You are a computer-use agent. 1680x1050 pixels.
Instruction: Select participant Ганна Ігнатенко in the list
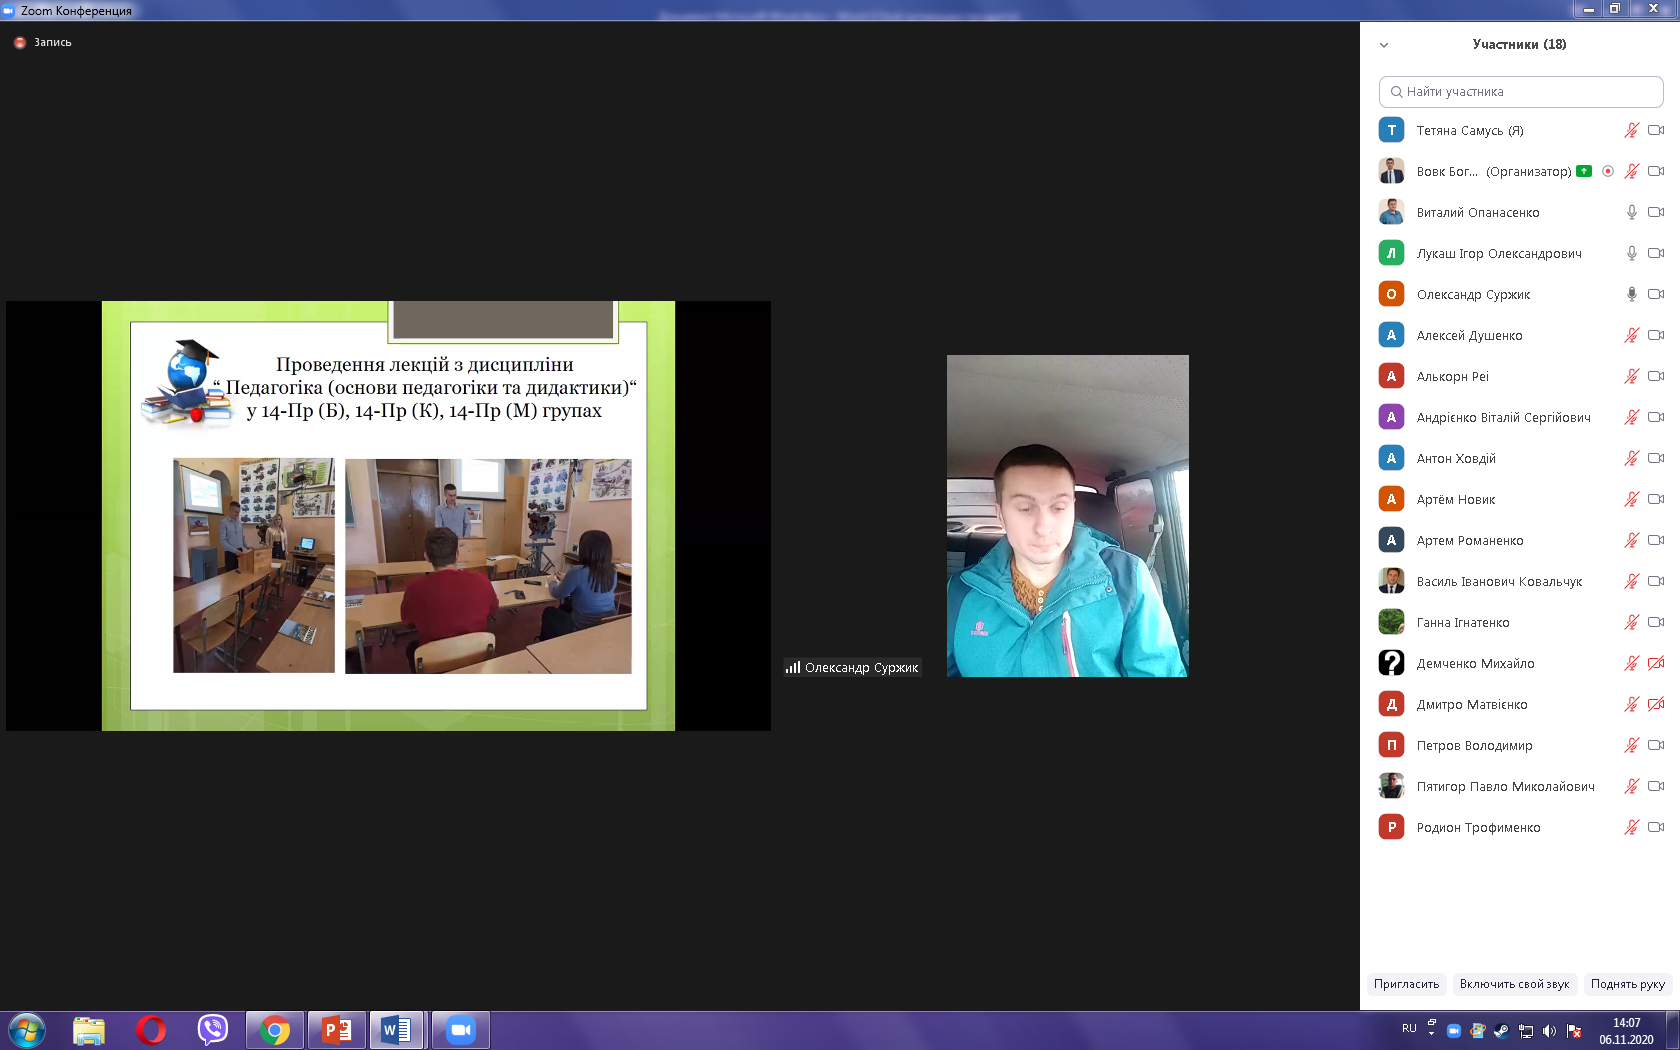[x=1463, y=622]
